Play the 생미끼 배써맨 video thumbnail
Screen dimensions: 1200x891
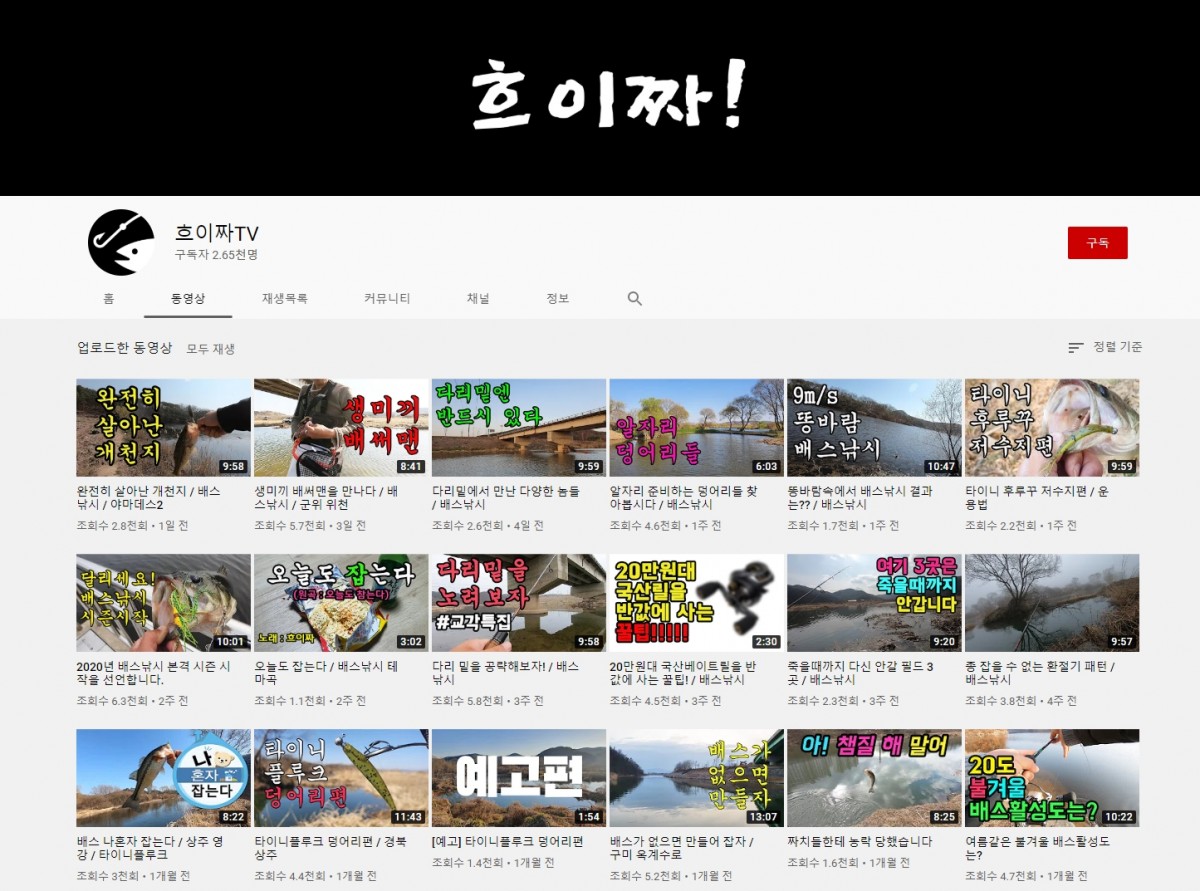(341, 427)
